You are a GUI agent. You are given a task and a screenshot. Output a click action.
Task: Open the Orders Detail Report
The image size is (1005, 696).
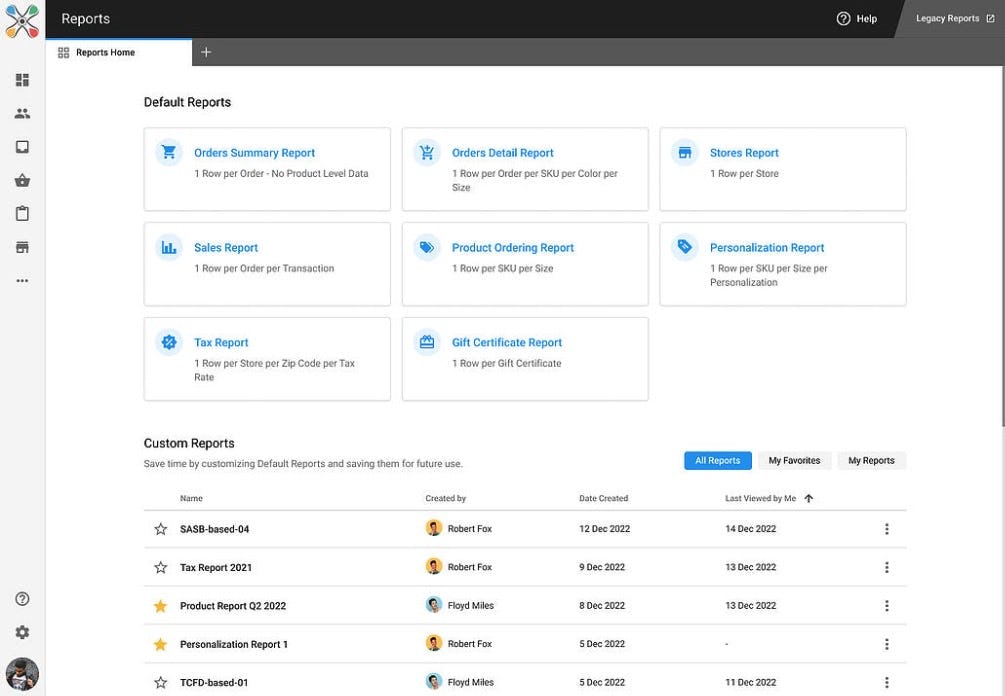(502, 152)
